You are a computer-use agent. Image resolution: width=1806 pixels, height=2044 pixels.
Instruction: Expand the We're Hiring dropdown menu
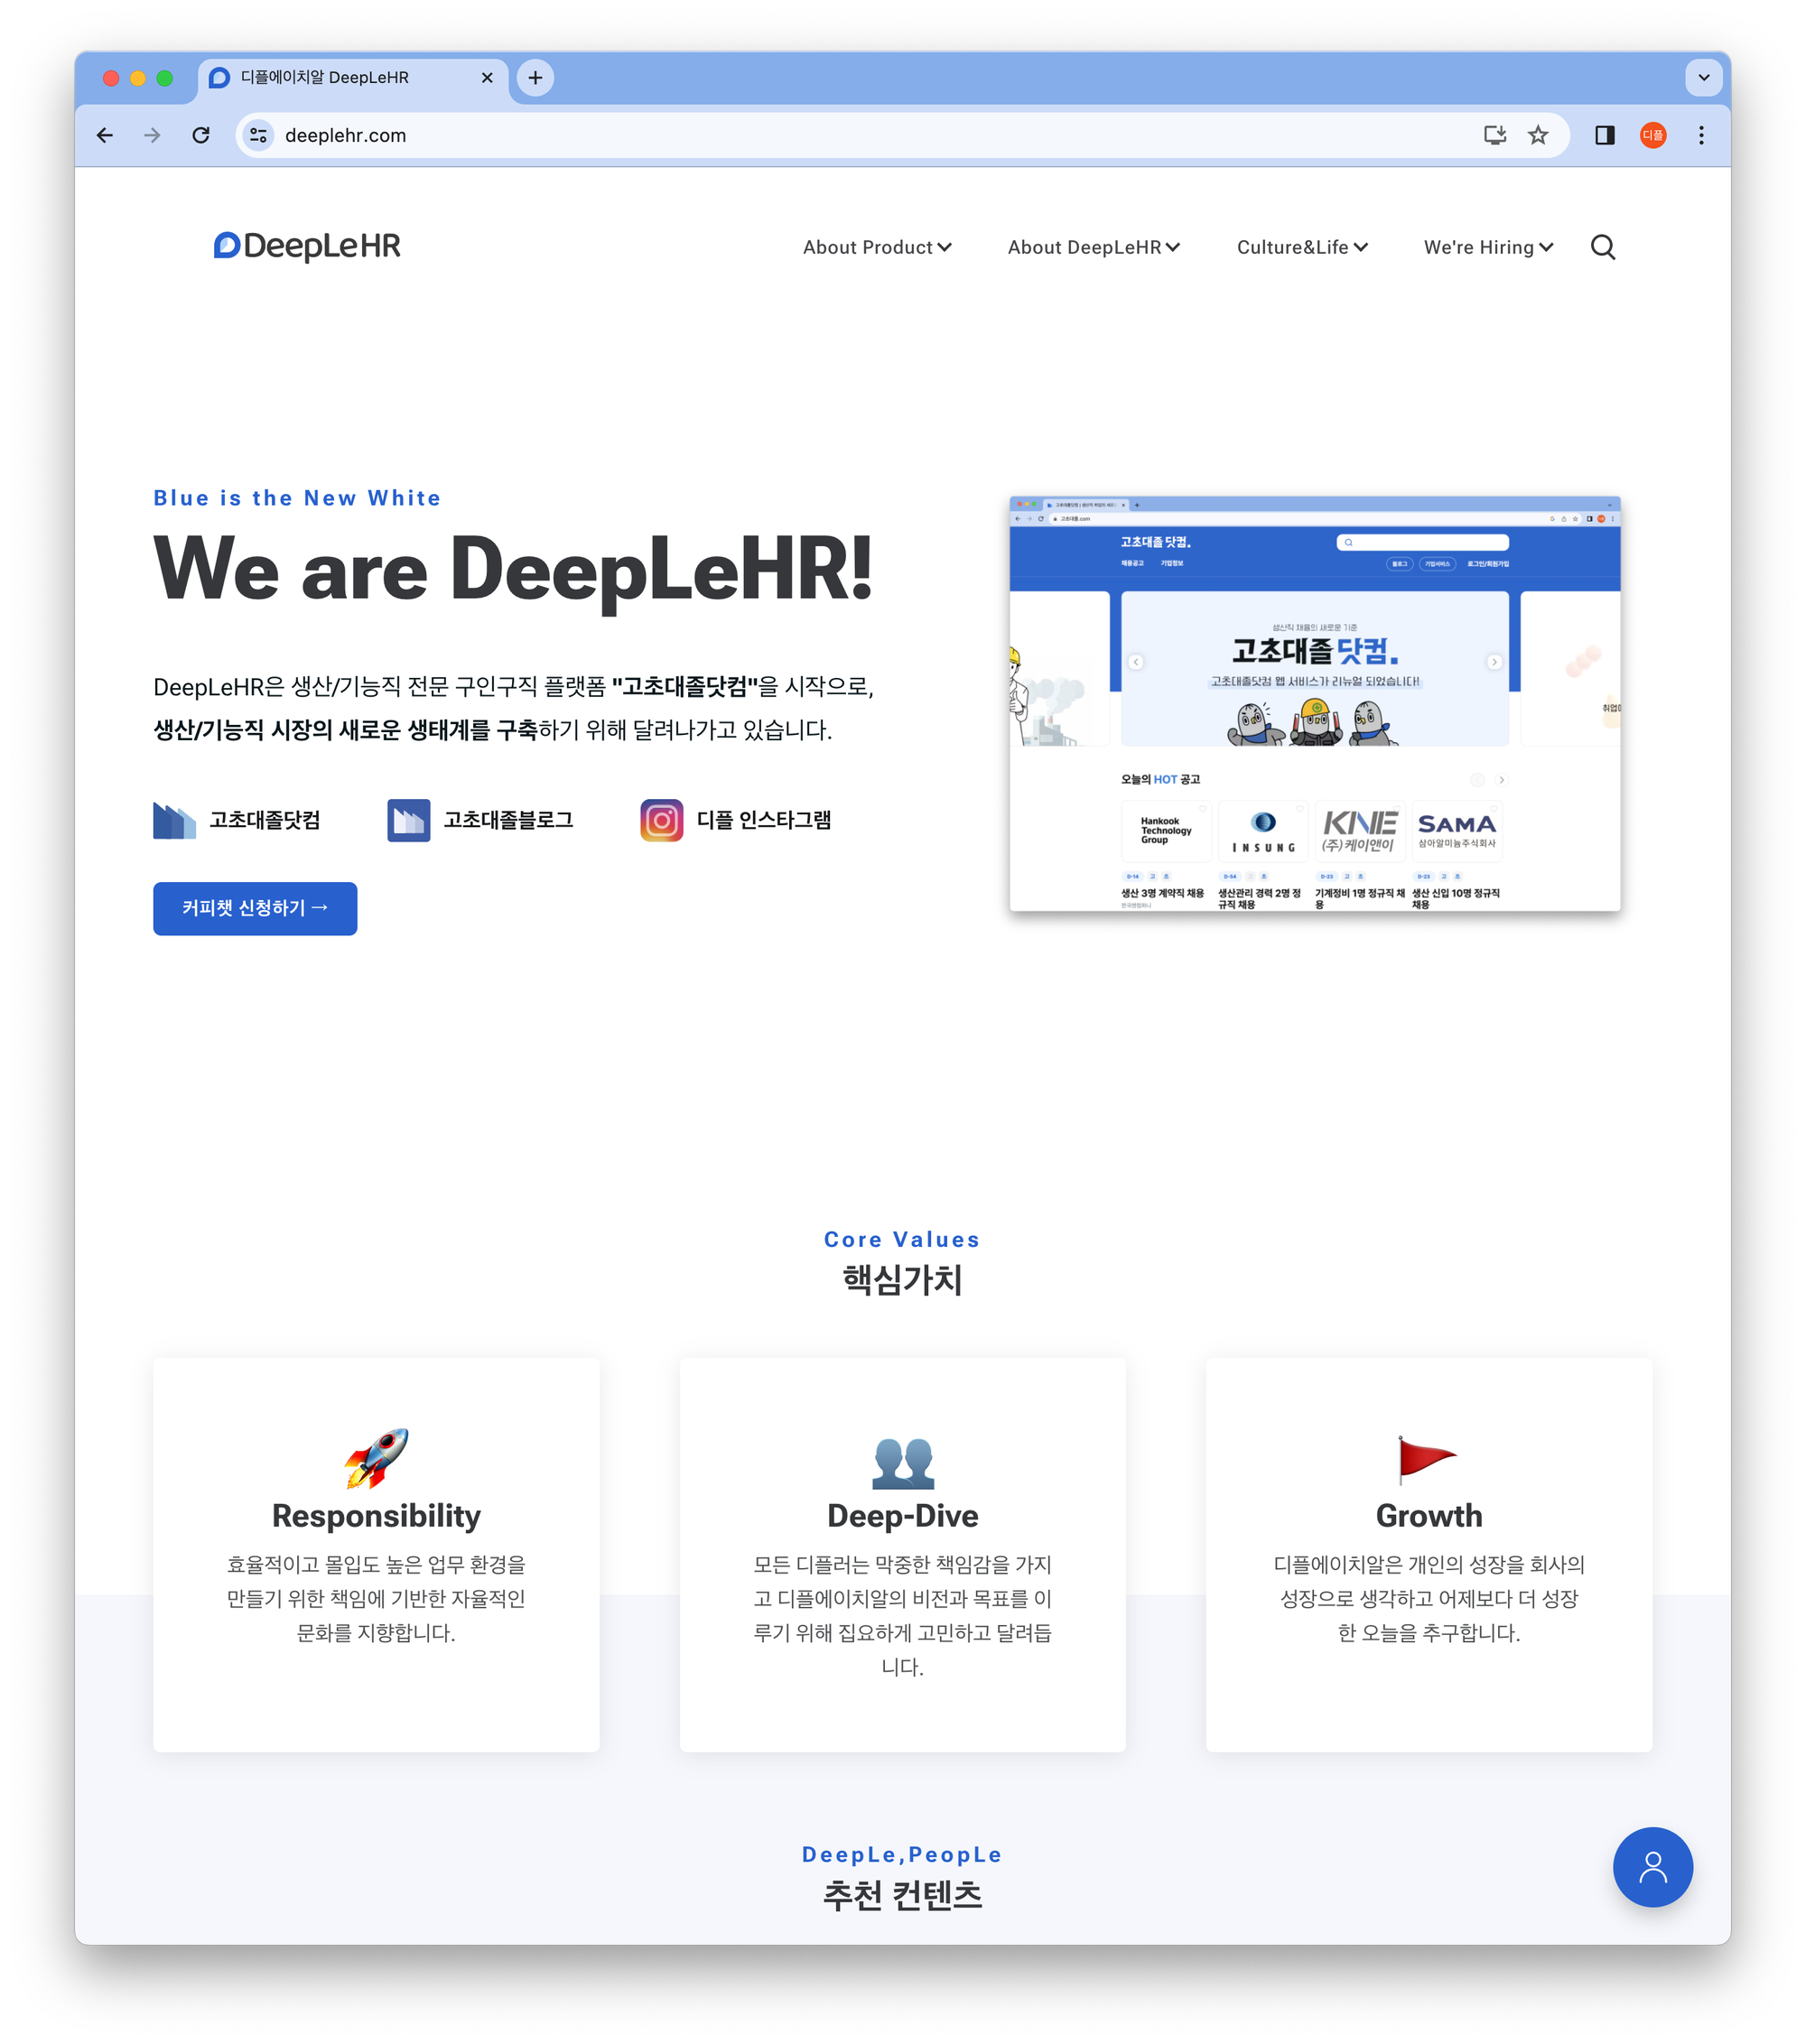[1485, 246]
